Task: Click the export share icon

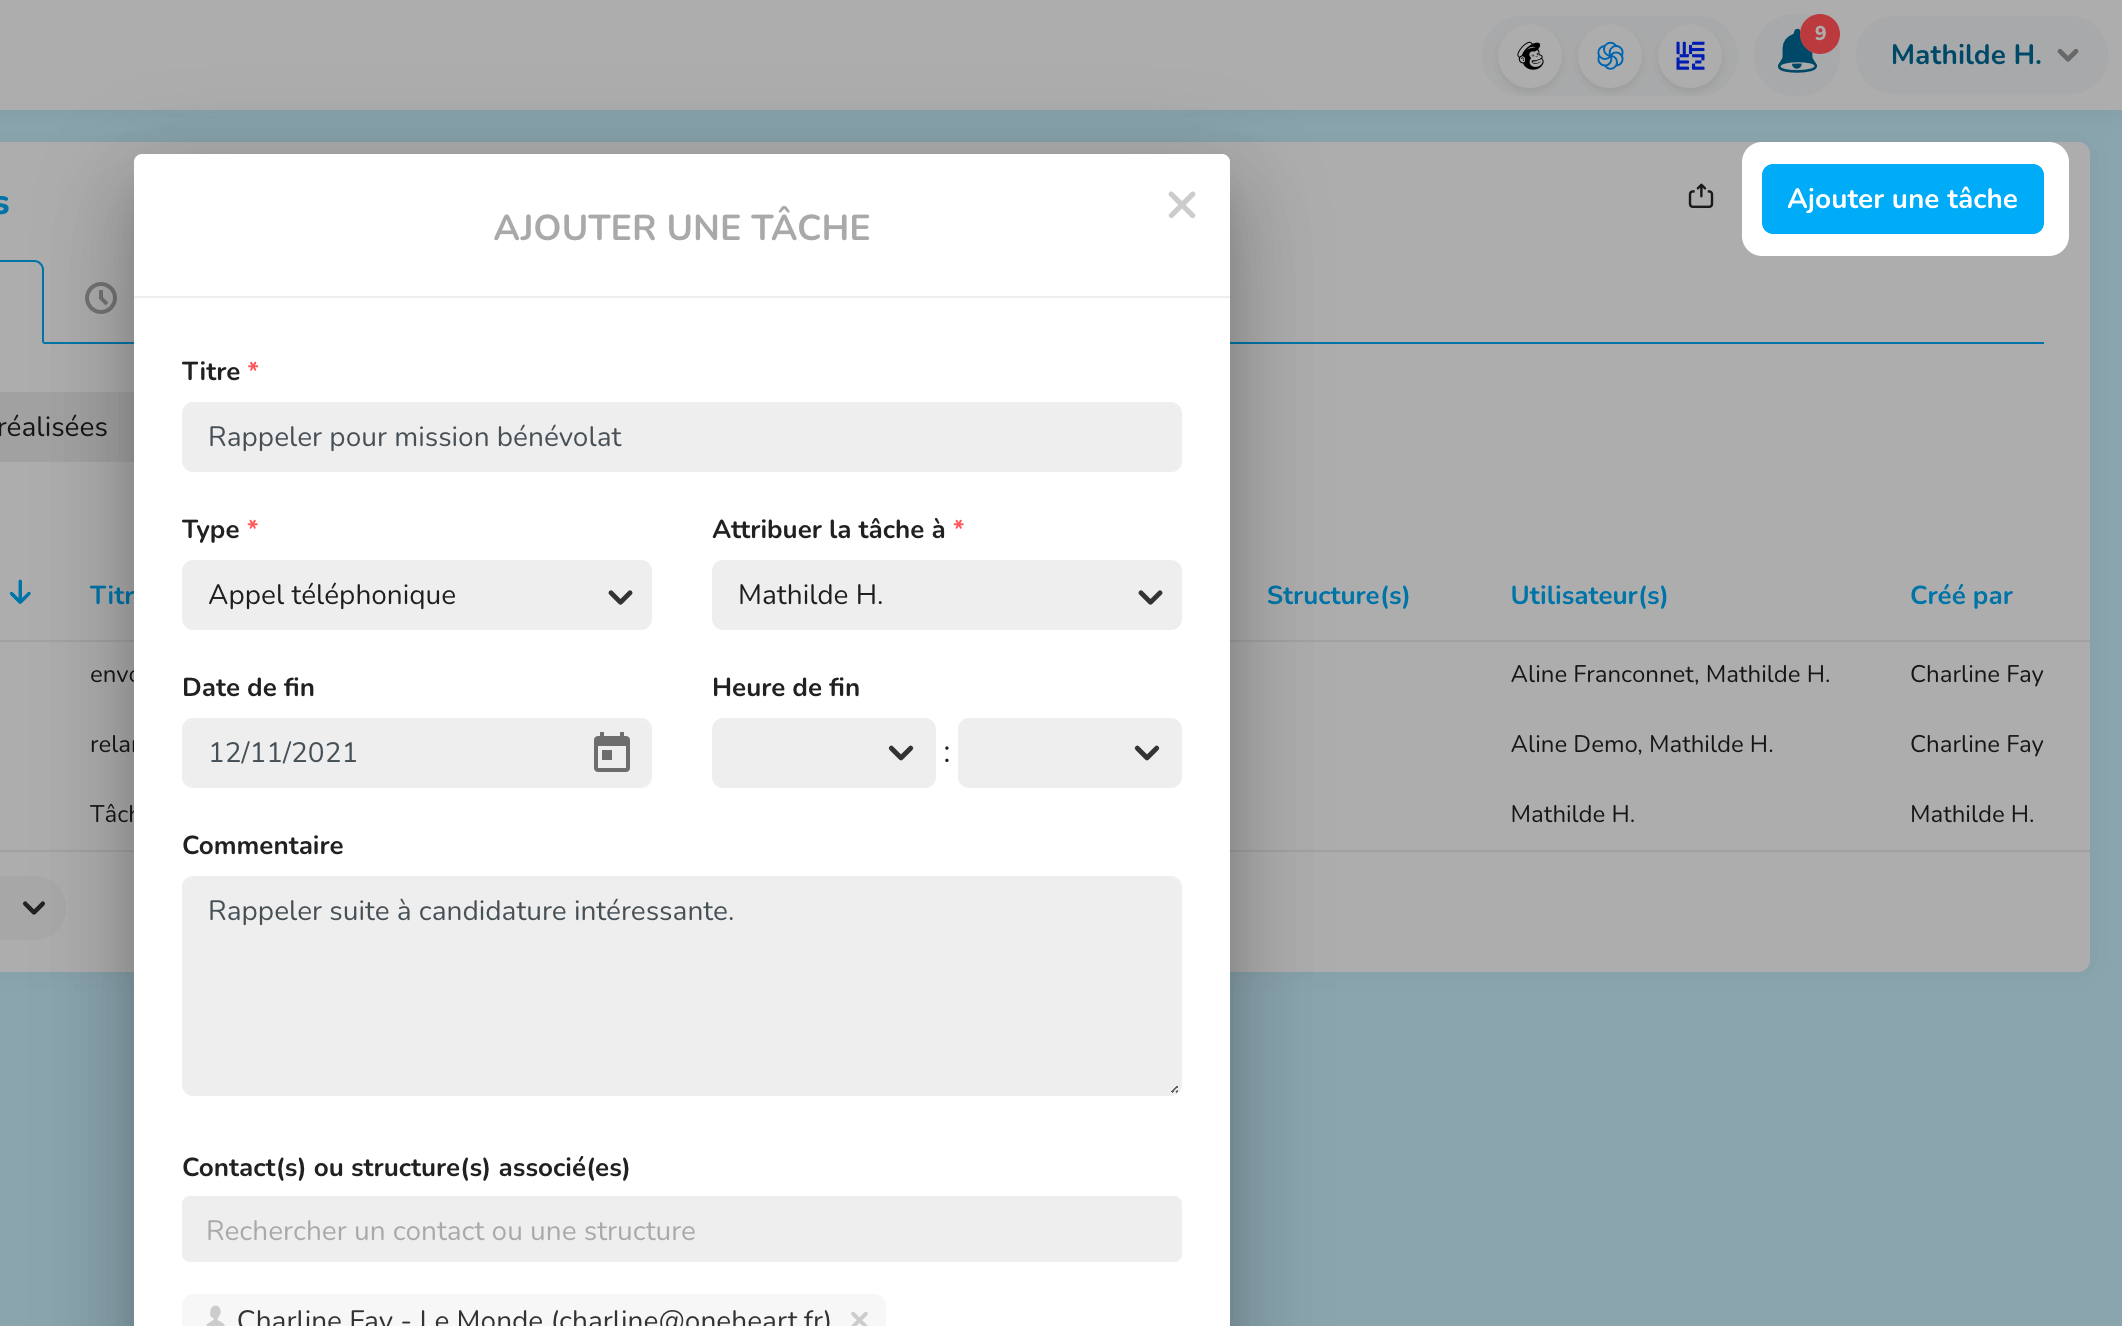Action: click(x=1700, y=197)
